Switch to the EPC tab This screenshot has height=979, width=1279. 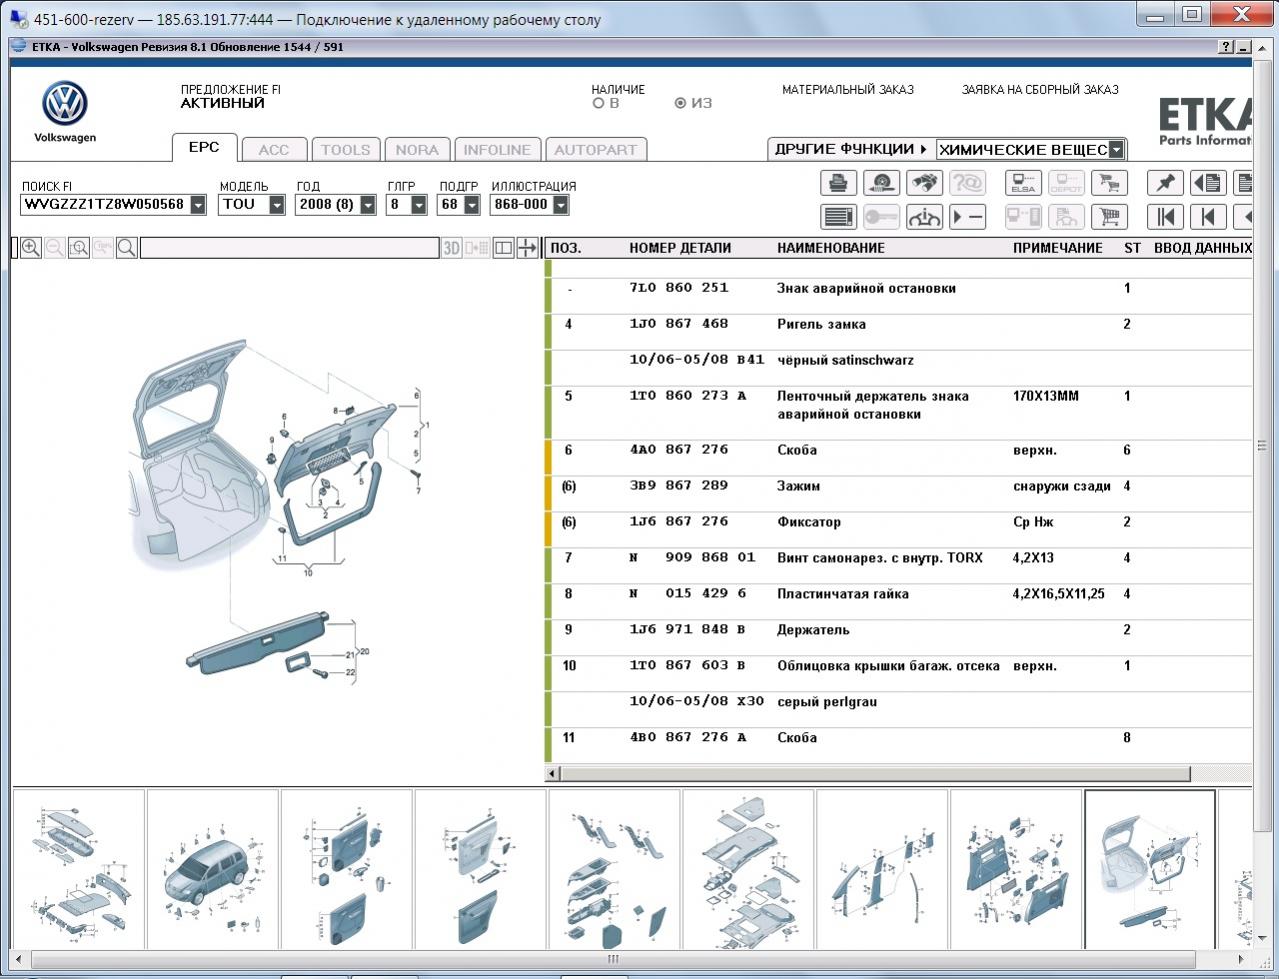tap(204, 147)
